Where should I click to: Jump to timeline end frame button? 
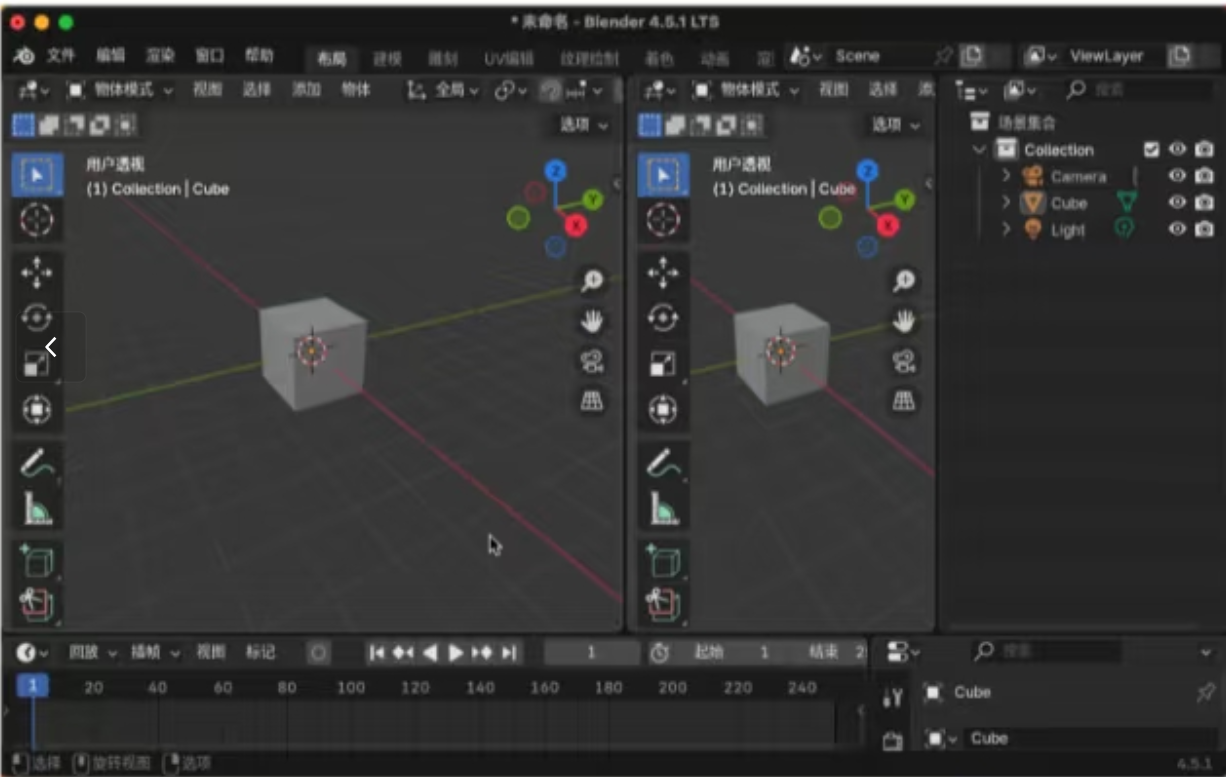(x=509, y=653)
